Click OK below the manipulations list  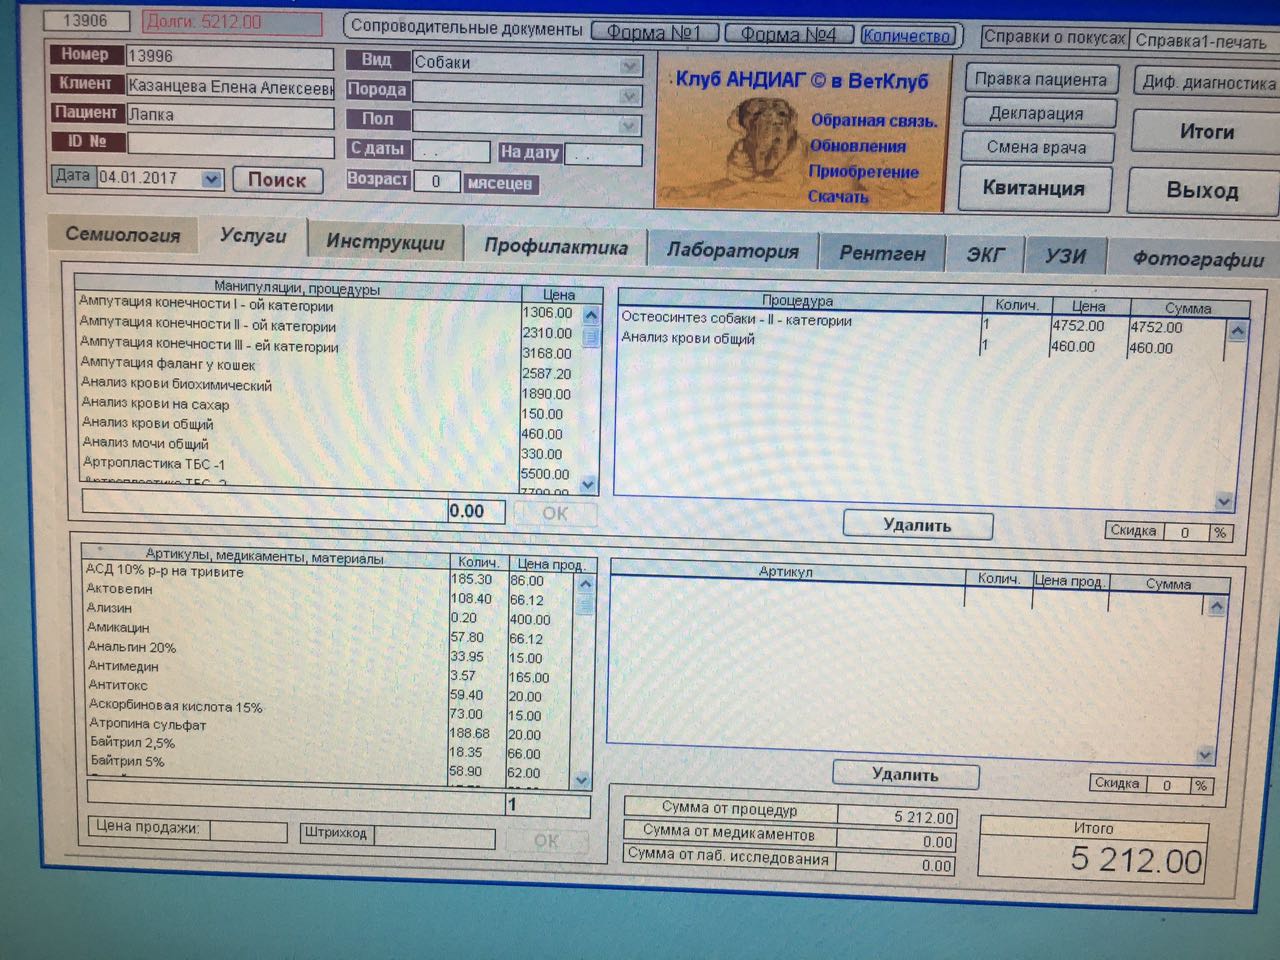pos(555,513)
